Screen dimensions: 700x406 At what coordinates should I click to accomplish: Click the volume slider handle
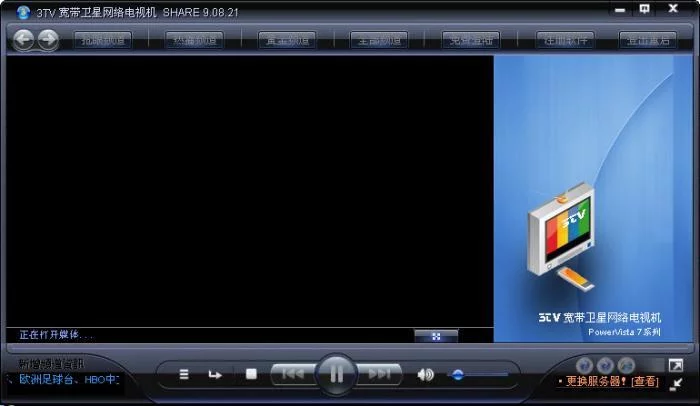click(458, 375)
